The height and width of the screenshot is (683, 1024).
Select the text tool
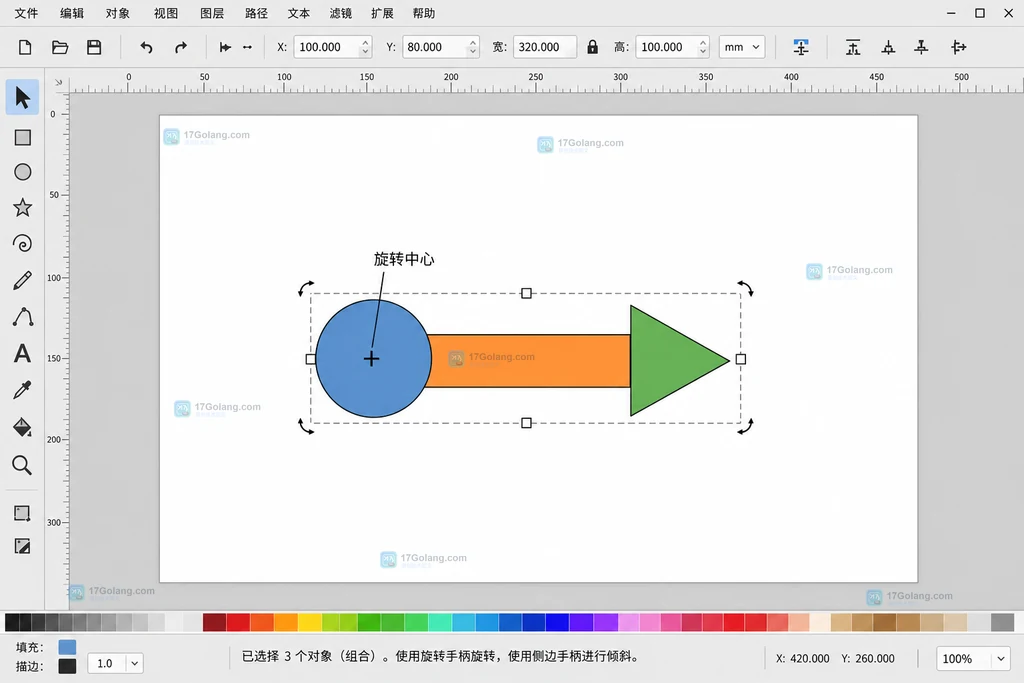click(22, 353)
